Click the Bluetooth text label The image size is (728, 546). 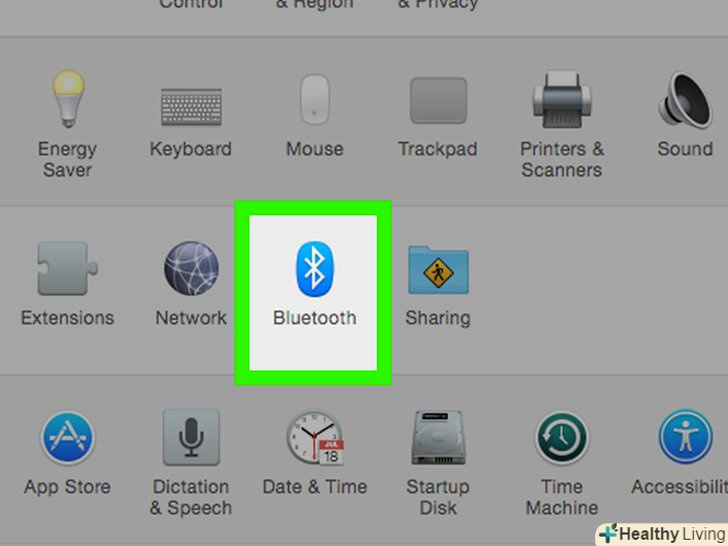314,318
